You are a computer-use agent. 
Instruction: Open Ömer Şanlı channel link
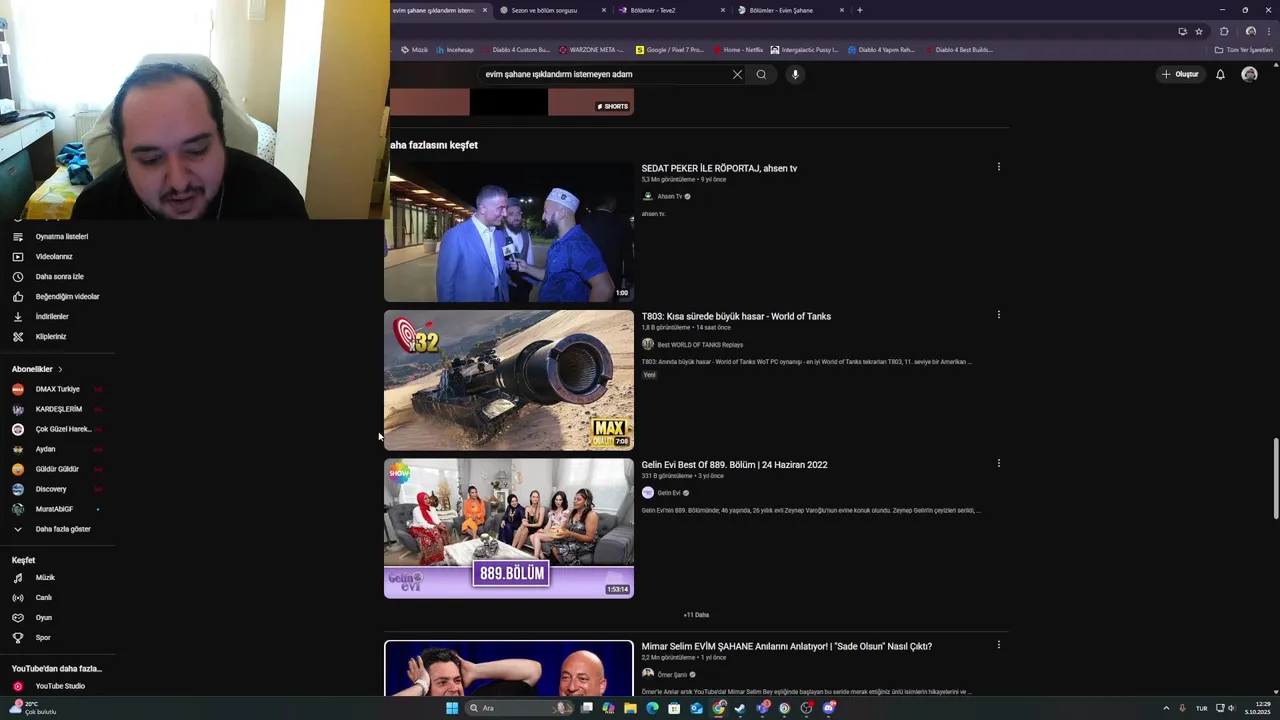click(x=672, y=675)
